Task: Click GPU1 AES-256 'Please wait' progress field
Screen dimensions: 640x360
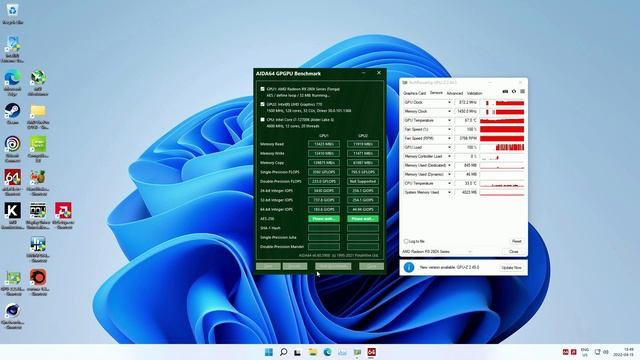Action: (x=324, y=219)
